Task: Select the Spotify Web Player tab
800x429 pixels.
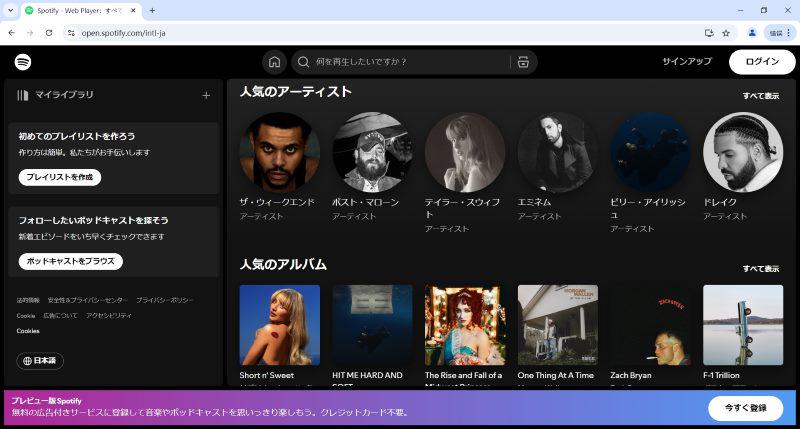Action: 81,11
